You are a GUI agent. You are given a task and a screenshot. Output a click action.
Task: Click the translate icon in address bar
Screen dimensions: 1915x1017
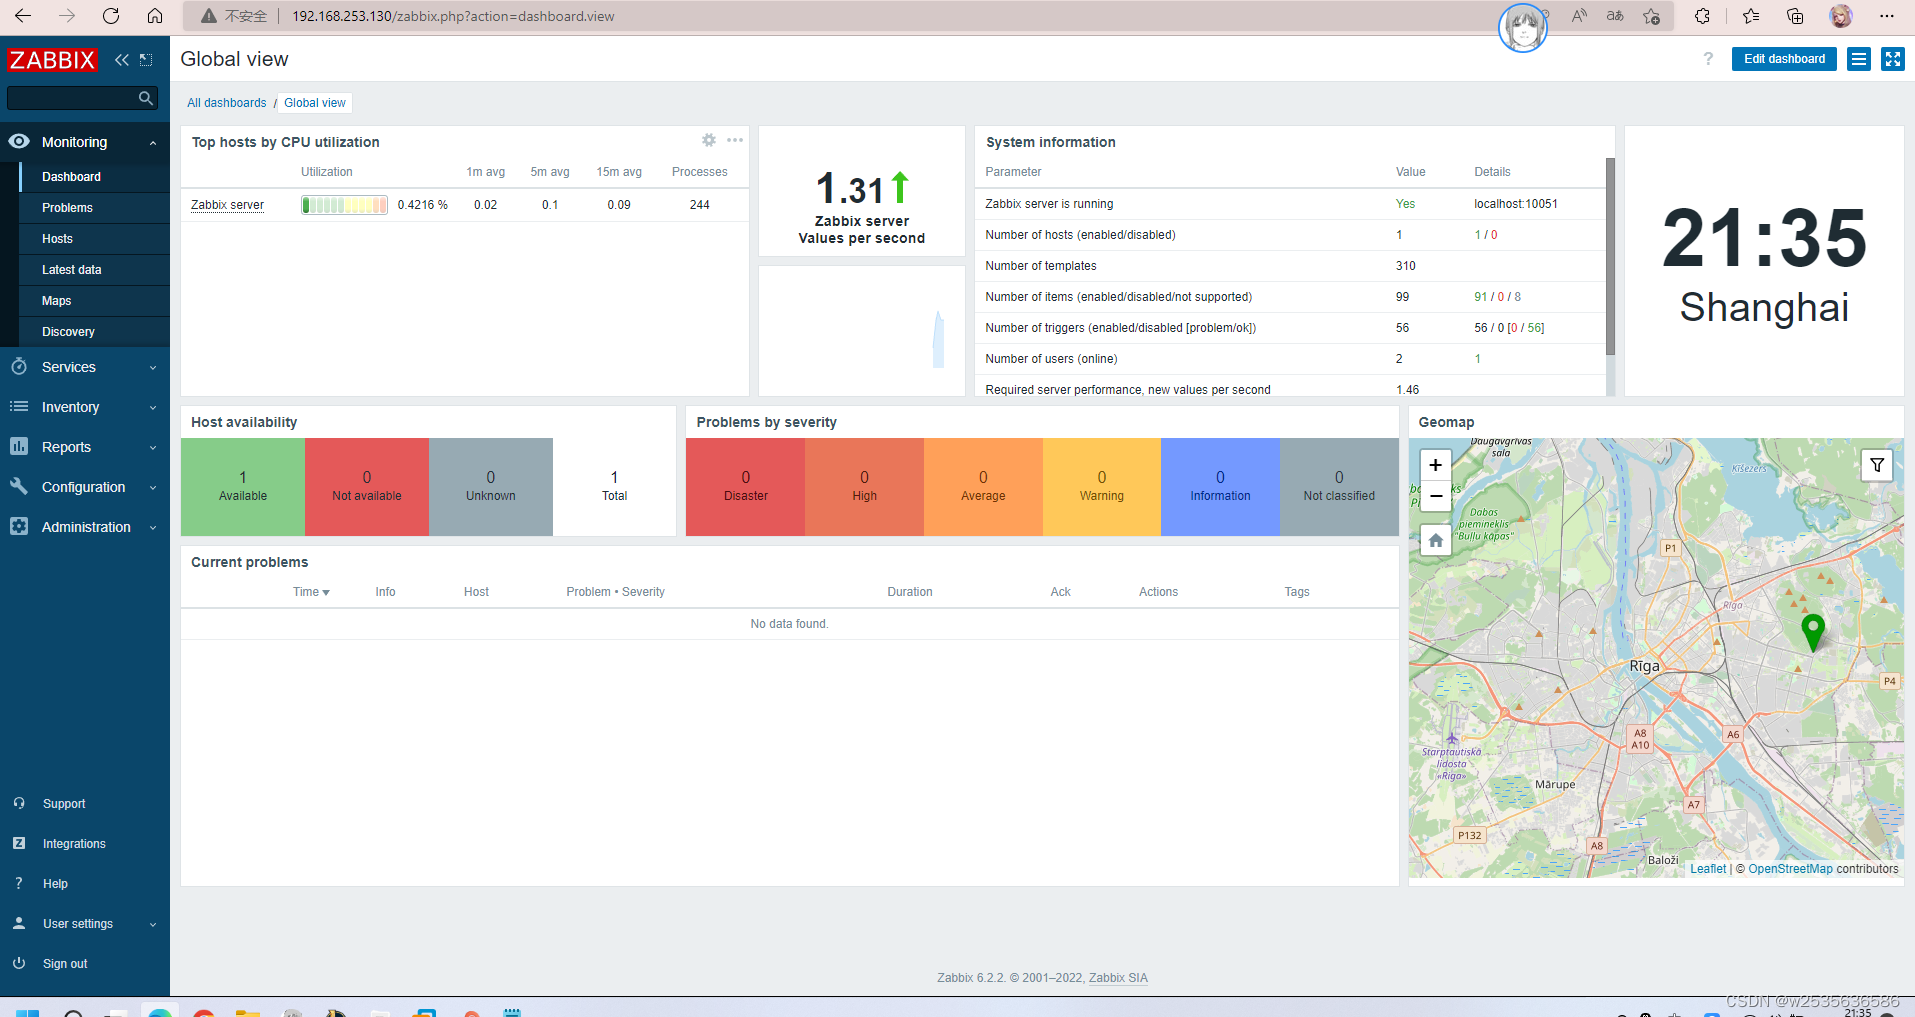coord(1615,16)
